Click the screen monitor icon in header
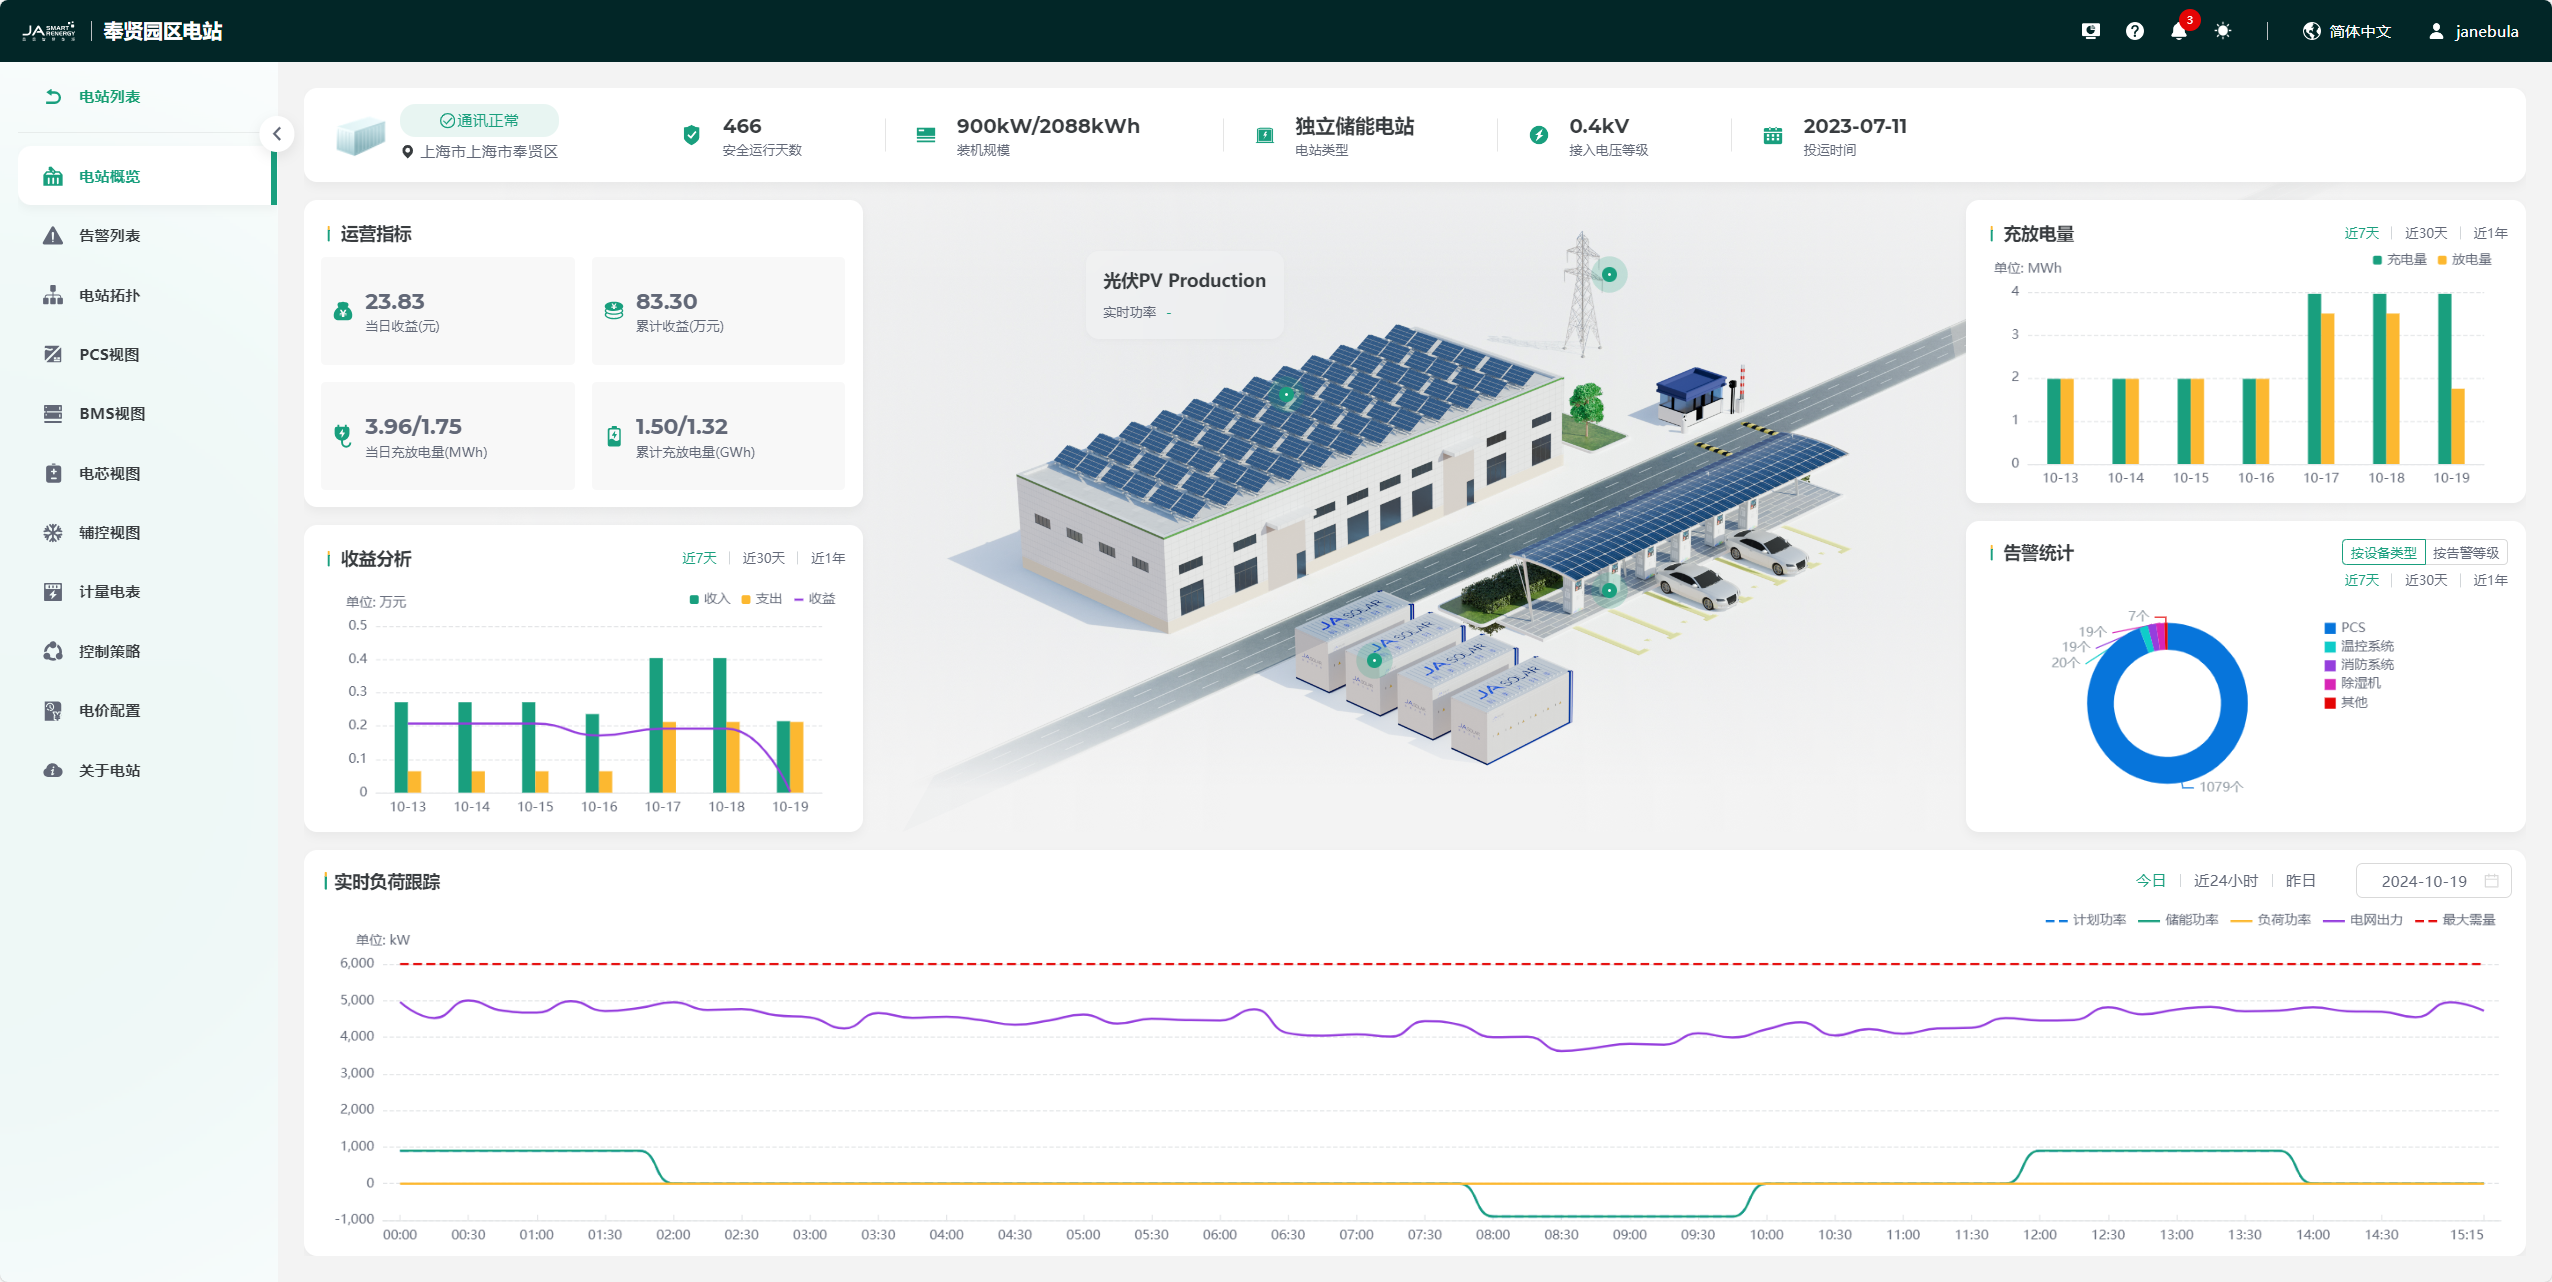The width and height of the screenshot is (2552, 1282). tap(2090, 31)
